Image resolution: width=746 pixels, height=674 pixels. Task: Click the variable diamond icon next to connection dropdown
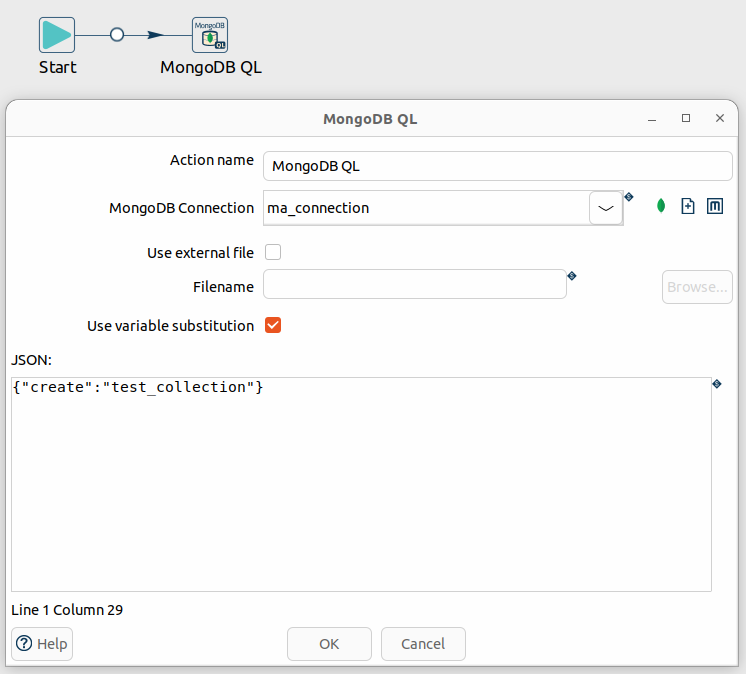coord(629,196)
